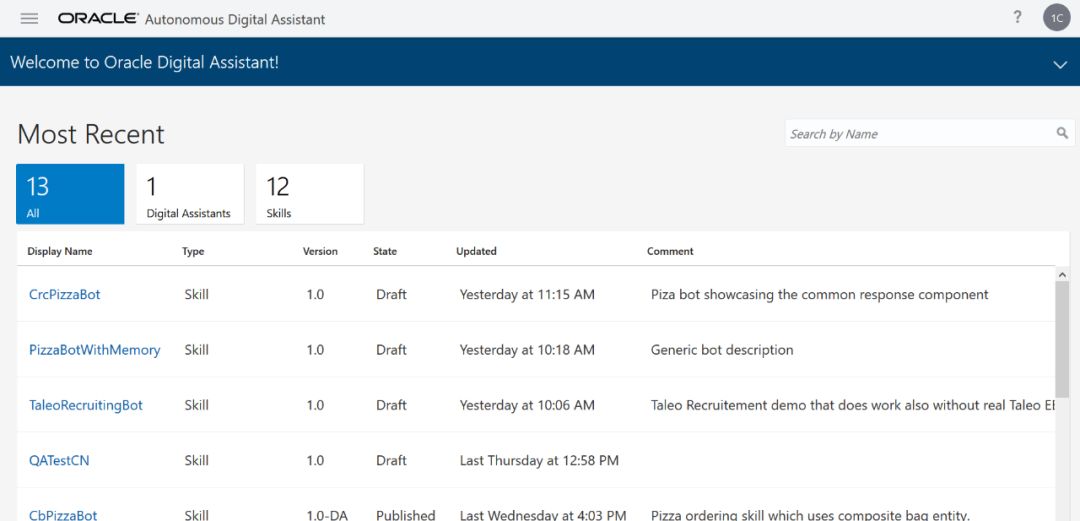Click the 'Piza bot showcasing' comment
This screenshot has height=521, width=1080.
tap(820, 294)
